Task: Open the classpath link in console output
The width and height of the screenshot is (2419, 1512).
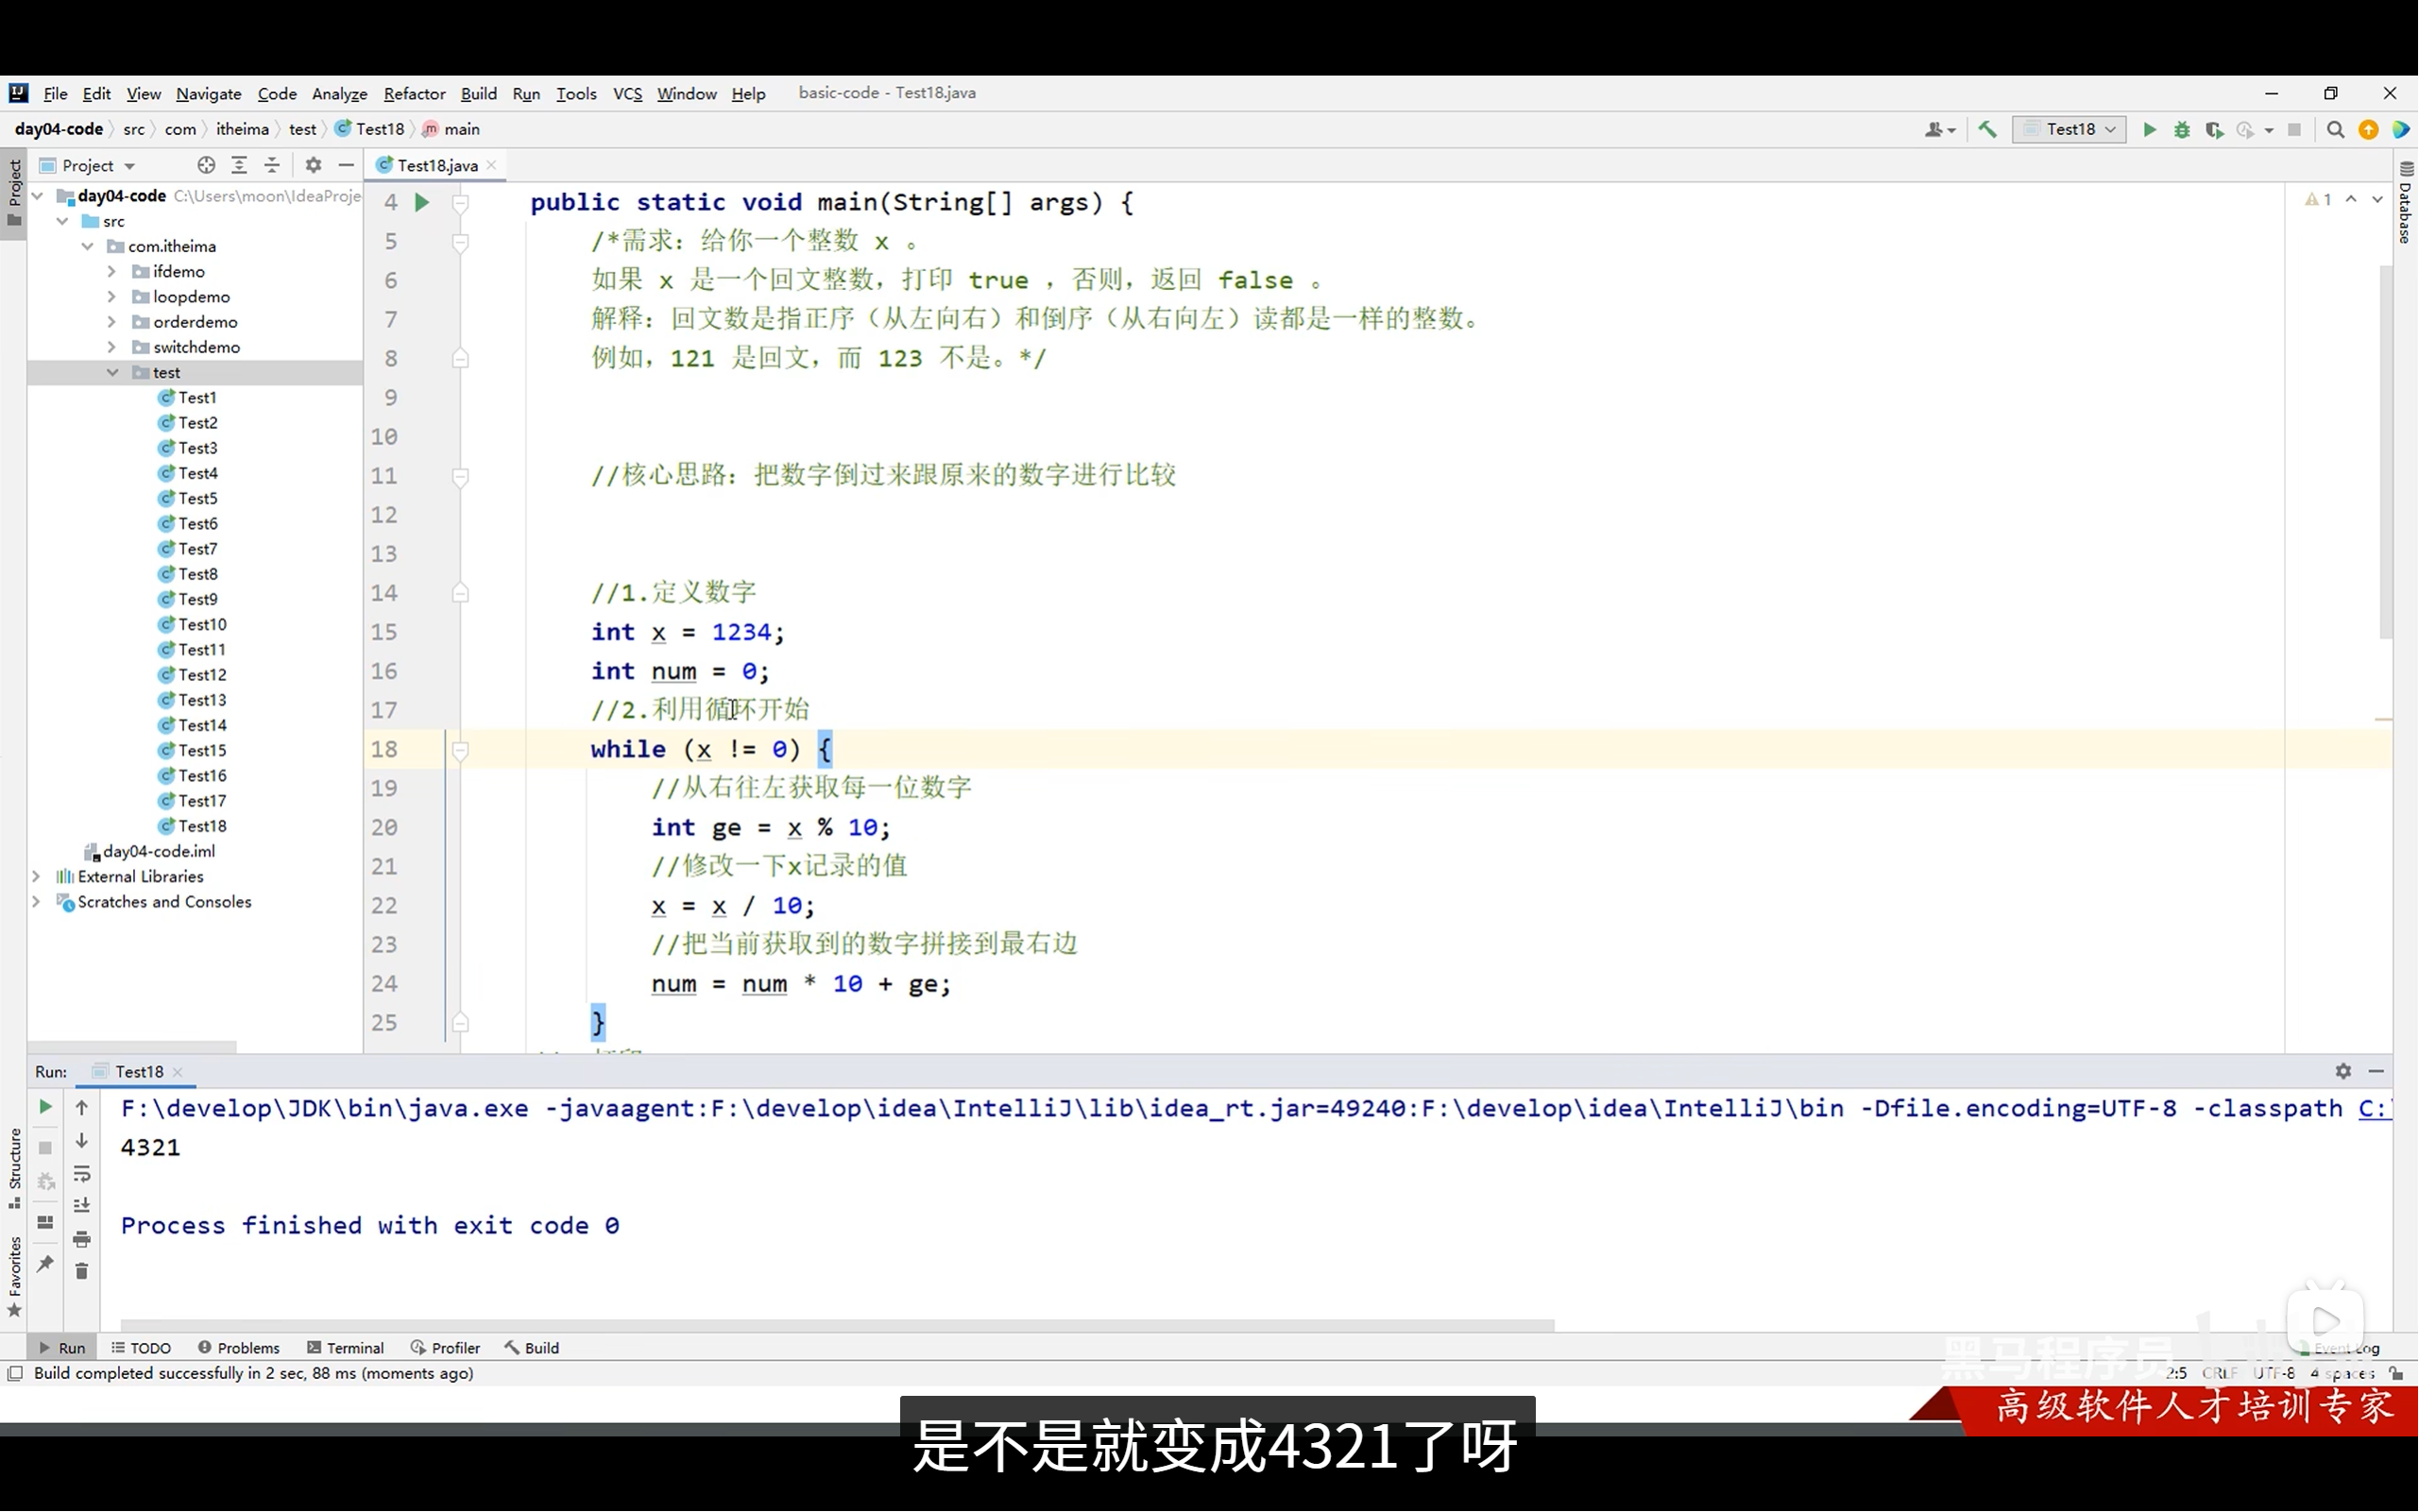Action: pos(2374,1108)
